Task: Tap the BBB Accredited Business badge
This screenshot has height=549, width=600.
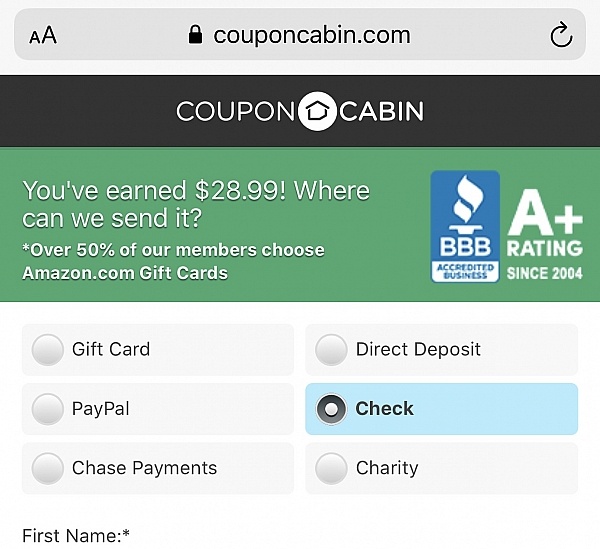Action: [x=465, y=226]
